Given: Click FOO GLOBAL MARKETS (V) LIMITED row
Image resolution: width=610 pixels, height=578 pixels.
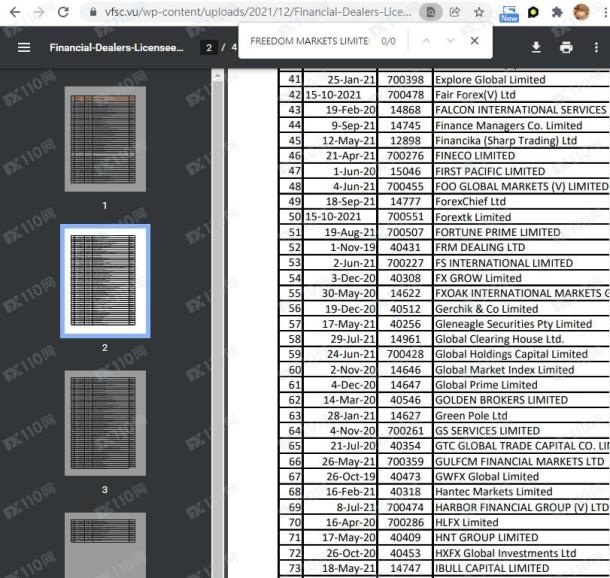Looking at the screenshot, I should (x=444, y=186).
